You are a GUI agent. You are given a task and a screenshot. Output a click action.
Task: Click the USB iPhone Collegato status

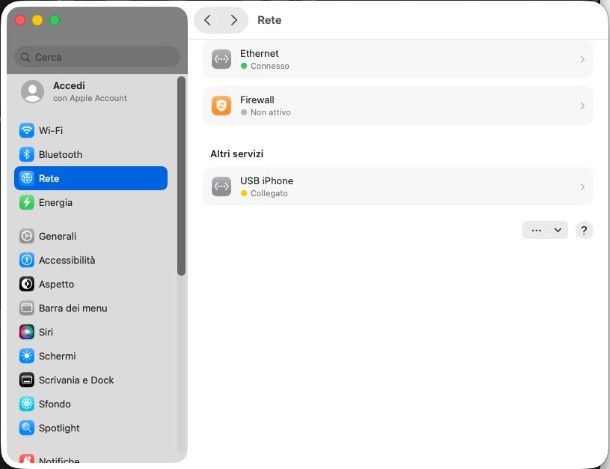pos(269,193)
